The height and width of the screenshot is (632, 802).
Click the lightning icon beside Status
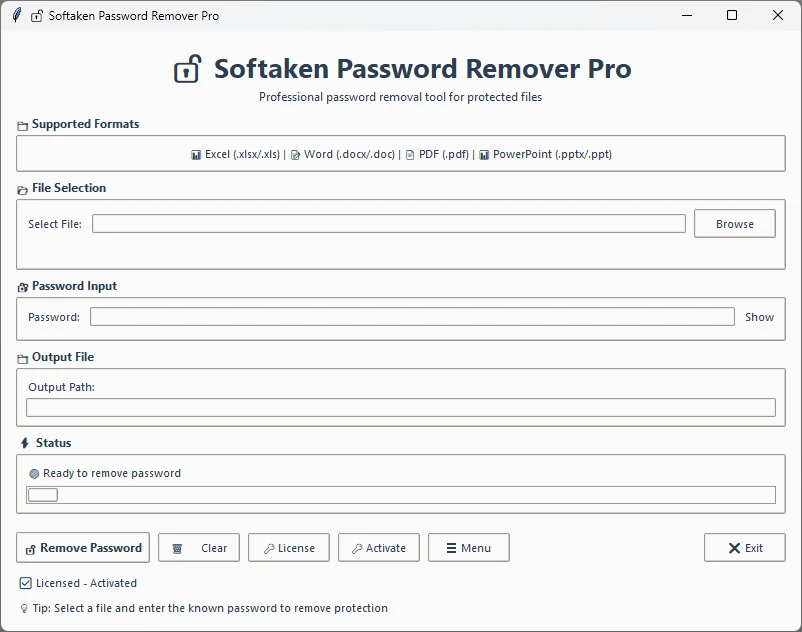point(24,442)
